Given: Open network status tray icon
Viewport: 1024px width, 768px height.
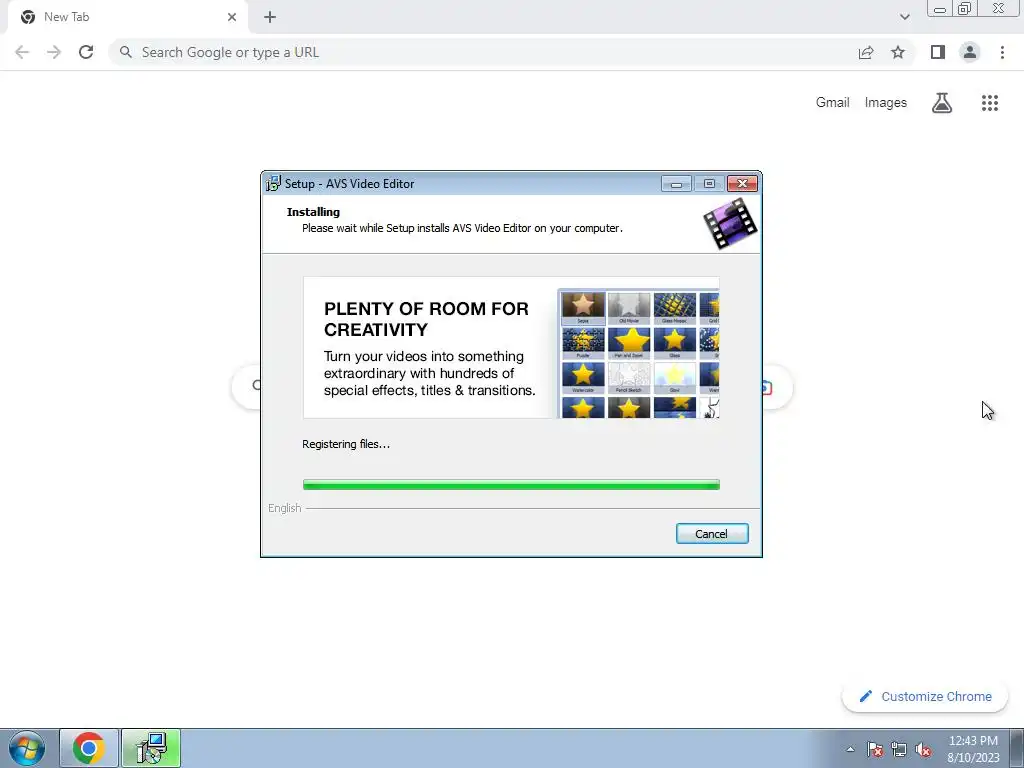Looking at the screenshot, I should 899,749.
